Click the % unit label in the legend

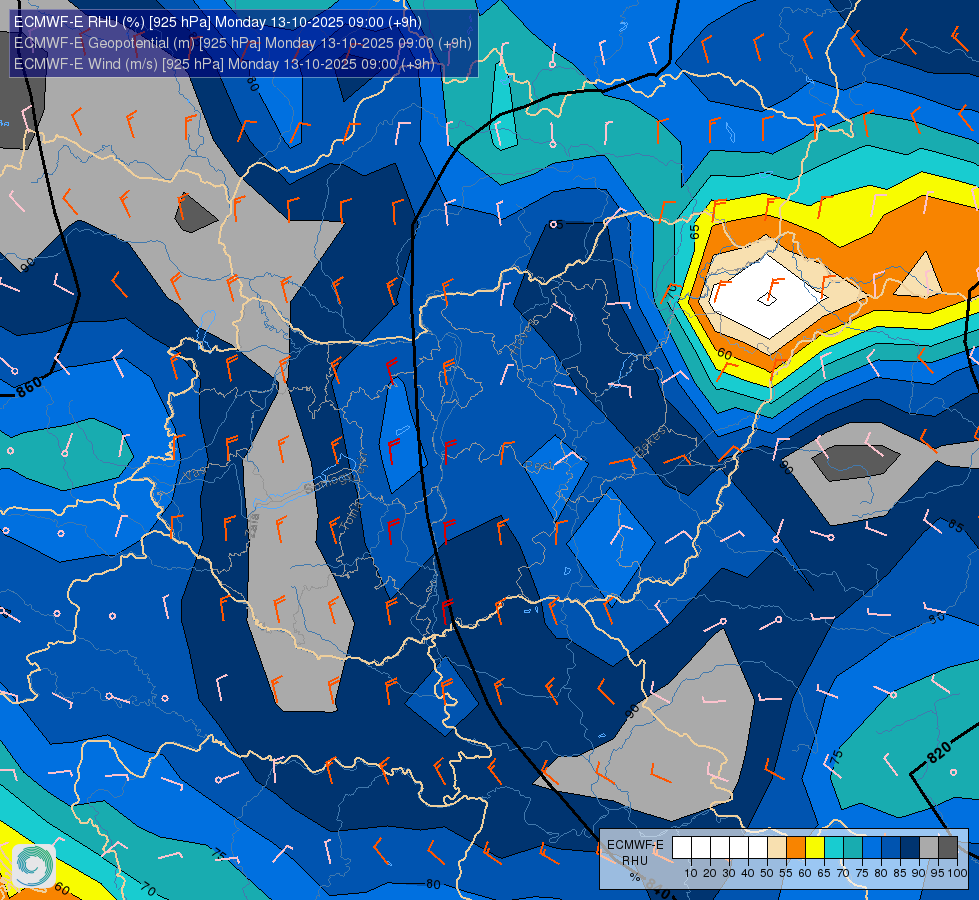(x=635, y=877)
